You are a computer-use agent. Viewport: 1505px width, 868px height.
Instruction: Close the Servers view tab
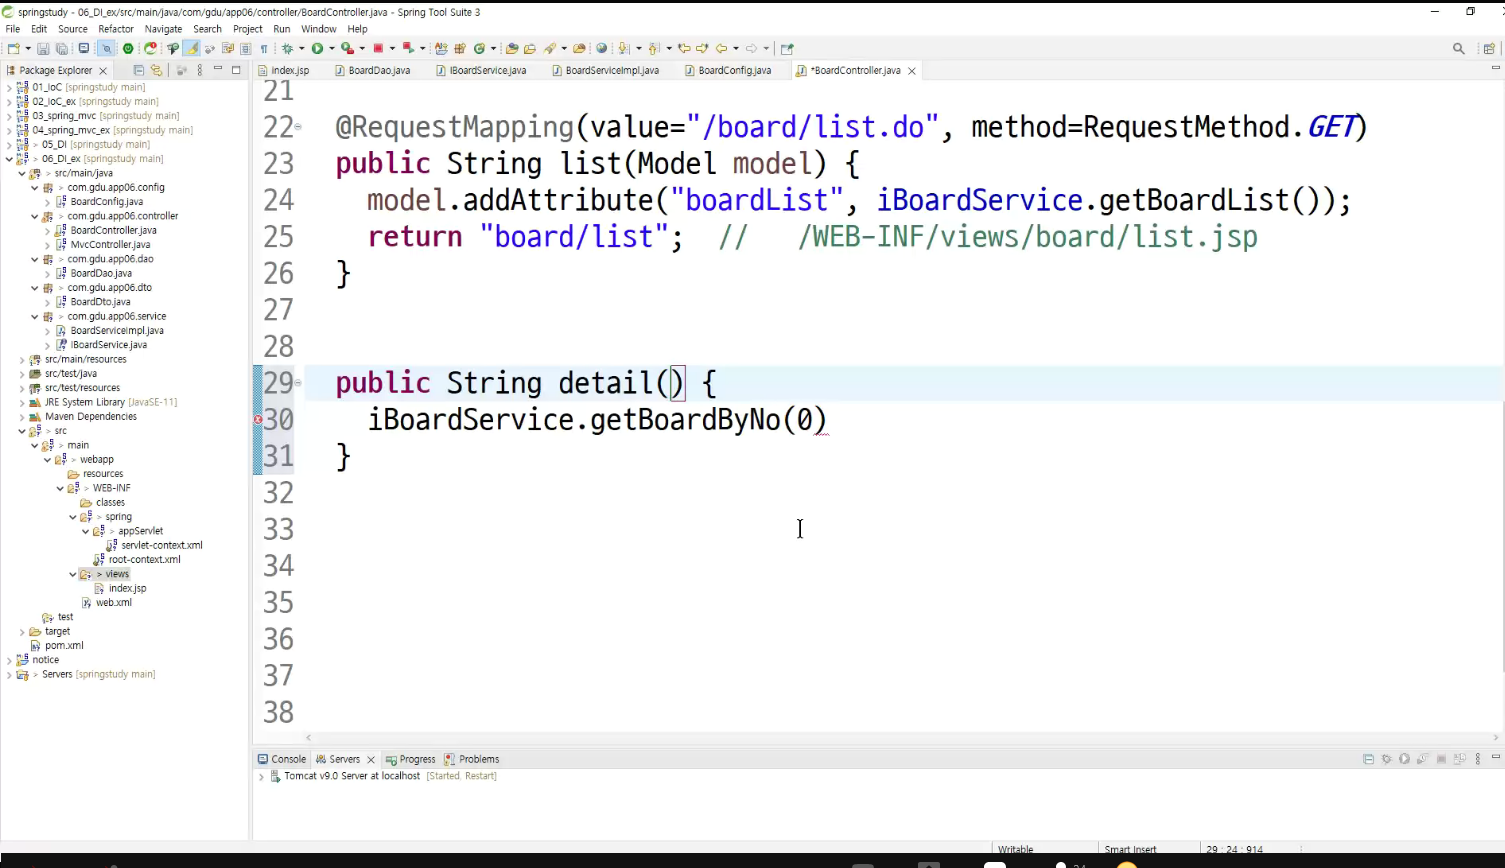pyautogui.click(x=371, y=760)
